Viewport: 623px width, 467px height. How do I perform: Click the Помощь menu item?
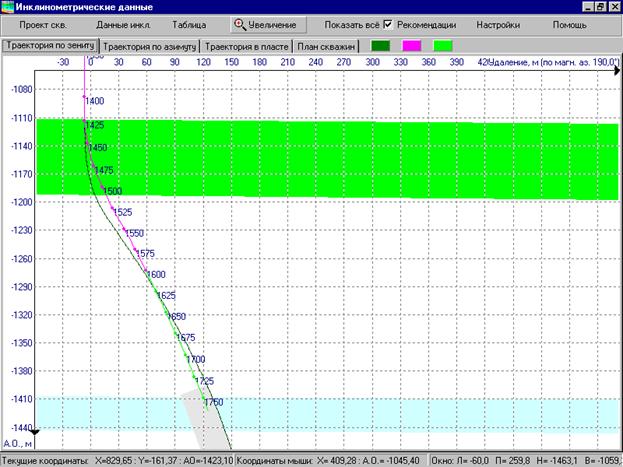click(x=569, y=25)
